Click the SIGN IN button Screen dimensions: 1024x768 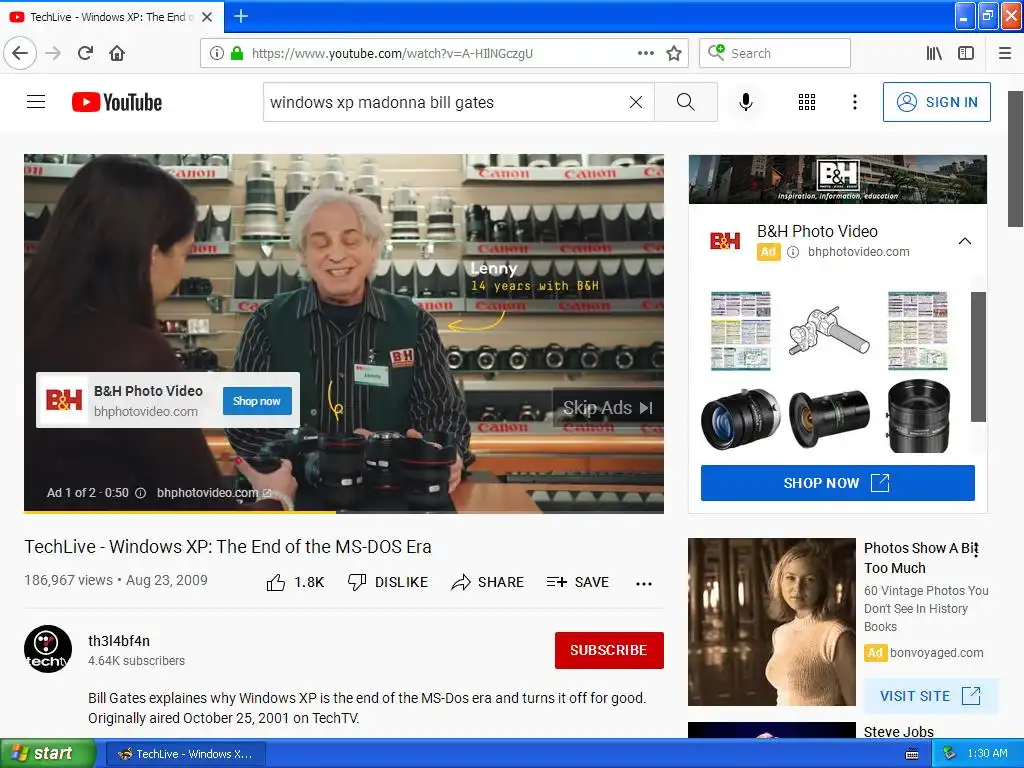point(936,102)
